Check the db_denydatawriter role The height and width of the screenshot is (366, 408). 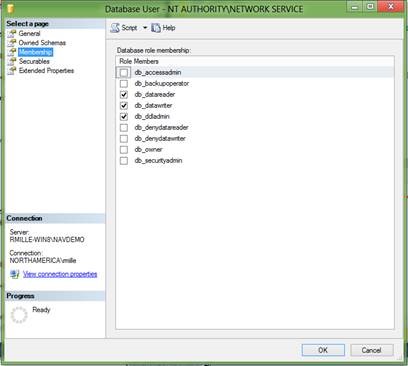pos(124,138)
